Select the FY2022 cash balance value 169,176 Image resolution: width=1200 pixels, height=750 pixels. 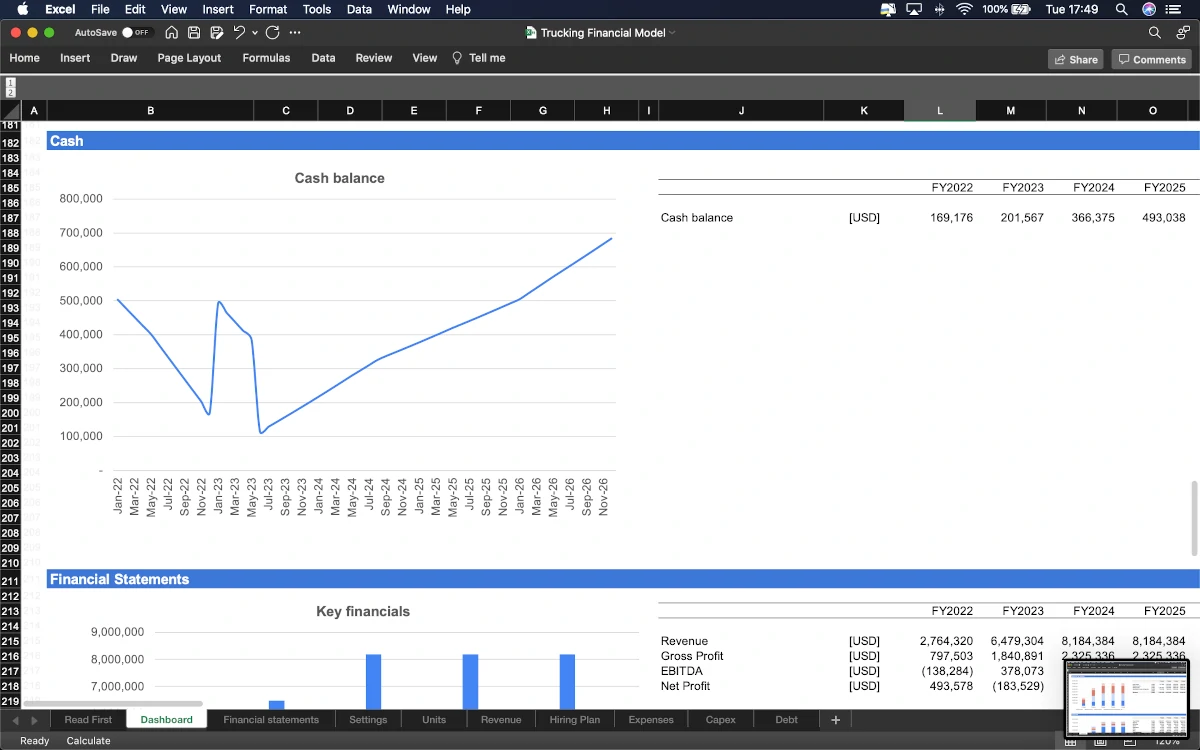[x=950, y=218]
